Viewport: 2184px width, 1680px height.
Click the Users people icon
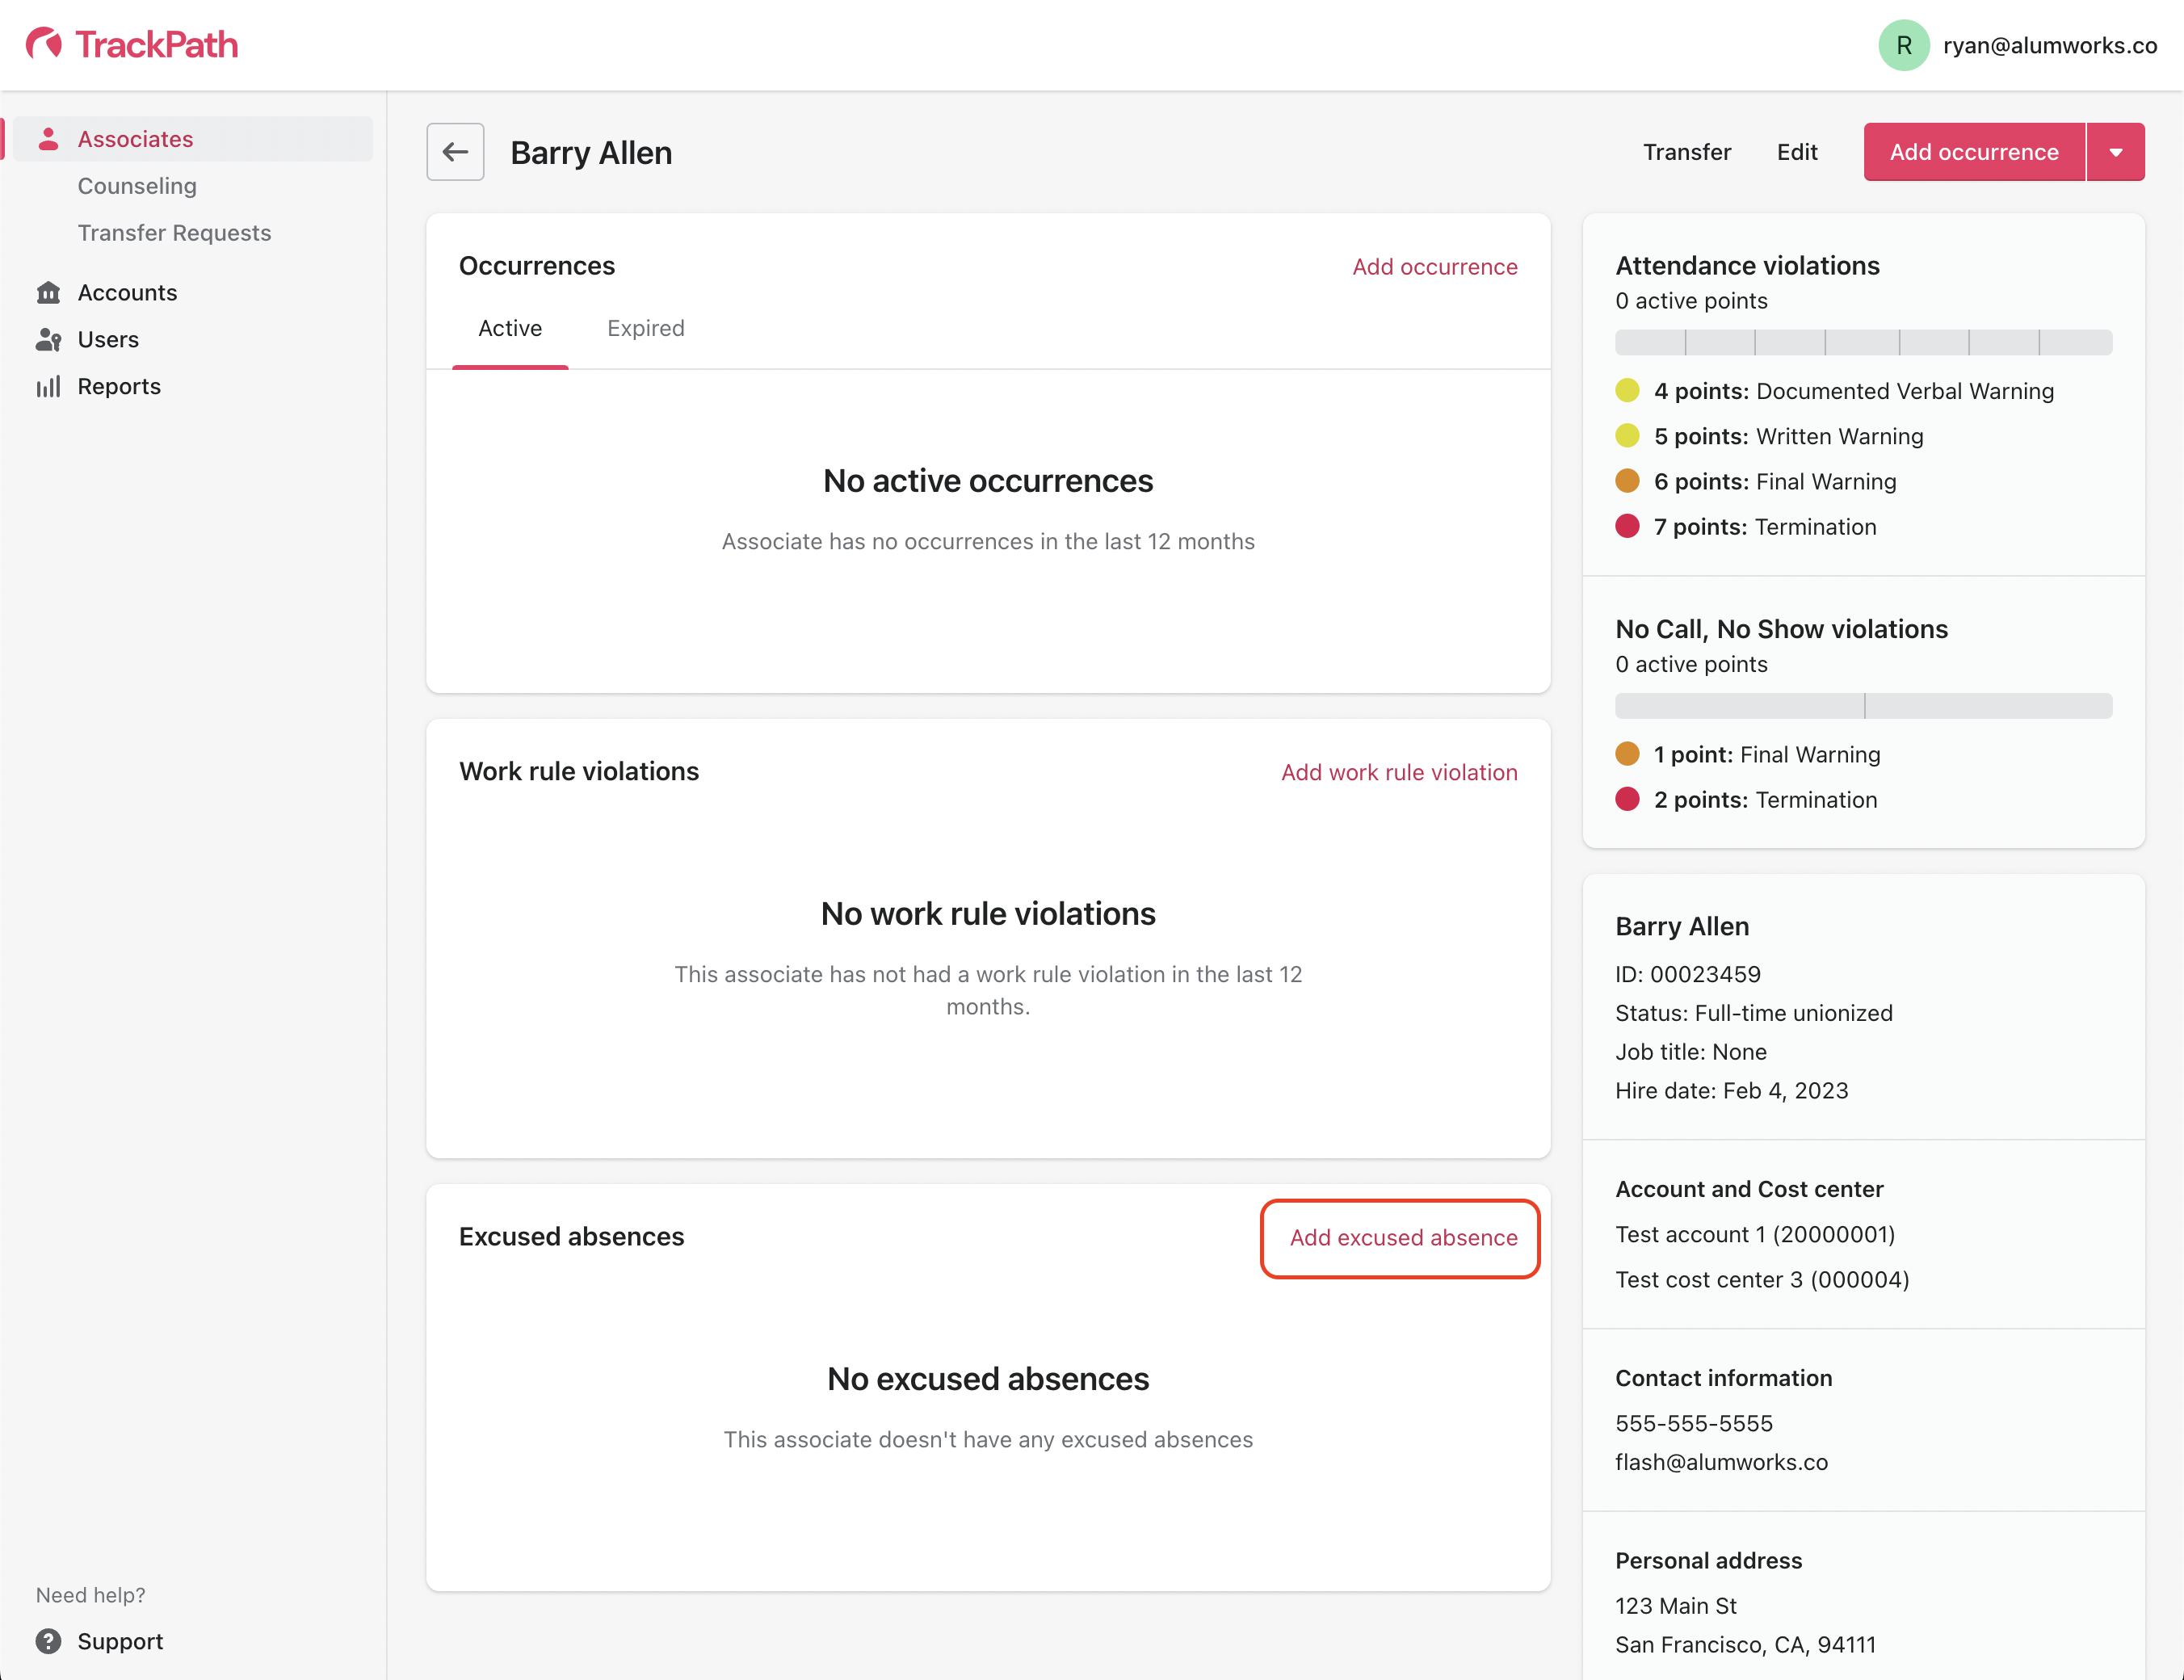click(48, 339)
